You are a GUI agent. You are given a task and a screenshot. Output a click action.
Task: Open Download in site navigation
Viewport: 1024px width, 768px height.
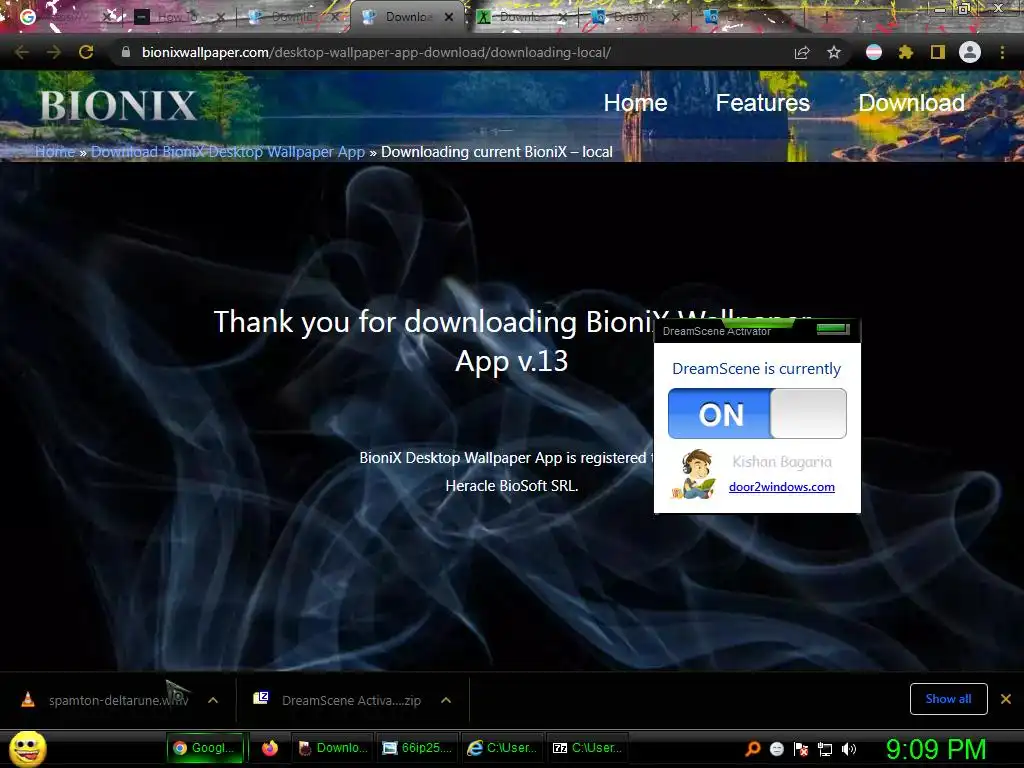tap(911, 103)
